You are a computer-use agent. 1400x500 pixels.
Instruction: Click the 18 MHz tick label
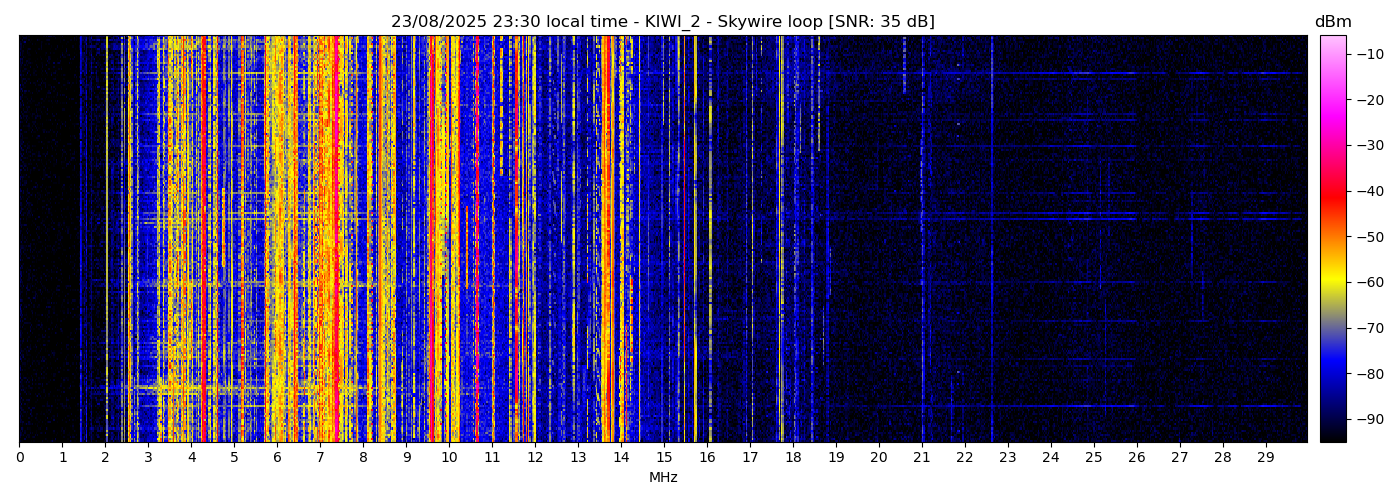click(793, 458)
